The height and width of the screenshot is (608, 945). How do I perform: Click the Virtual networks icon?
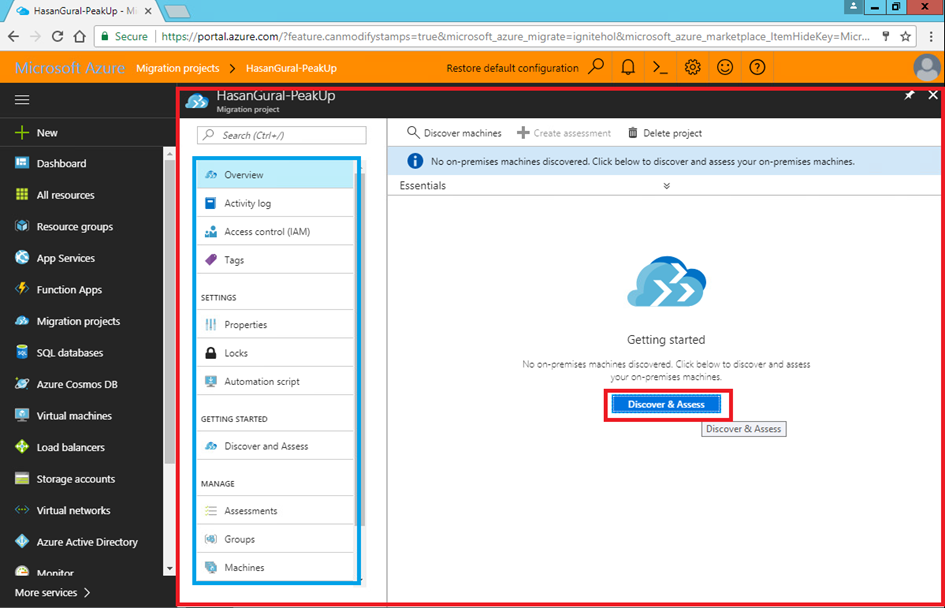[22, 510]
